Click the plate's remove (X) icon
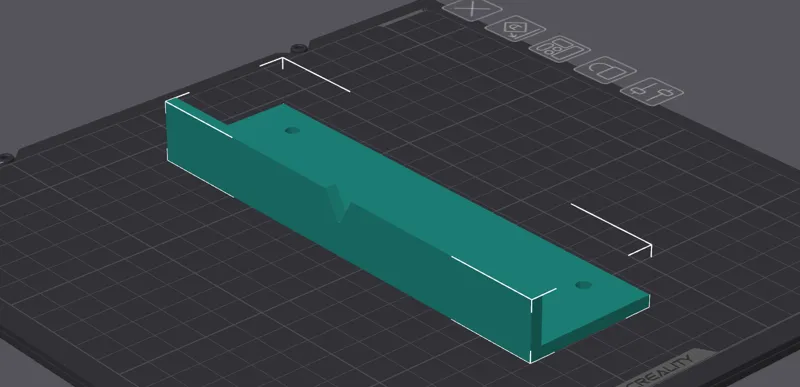Image resolution: width=800 pixels, height=387 pixels. pos(471,9)
